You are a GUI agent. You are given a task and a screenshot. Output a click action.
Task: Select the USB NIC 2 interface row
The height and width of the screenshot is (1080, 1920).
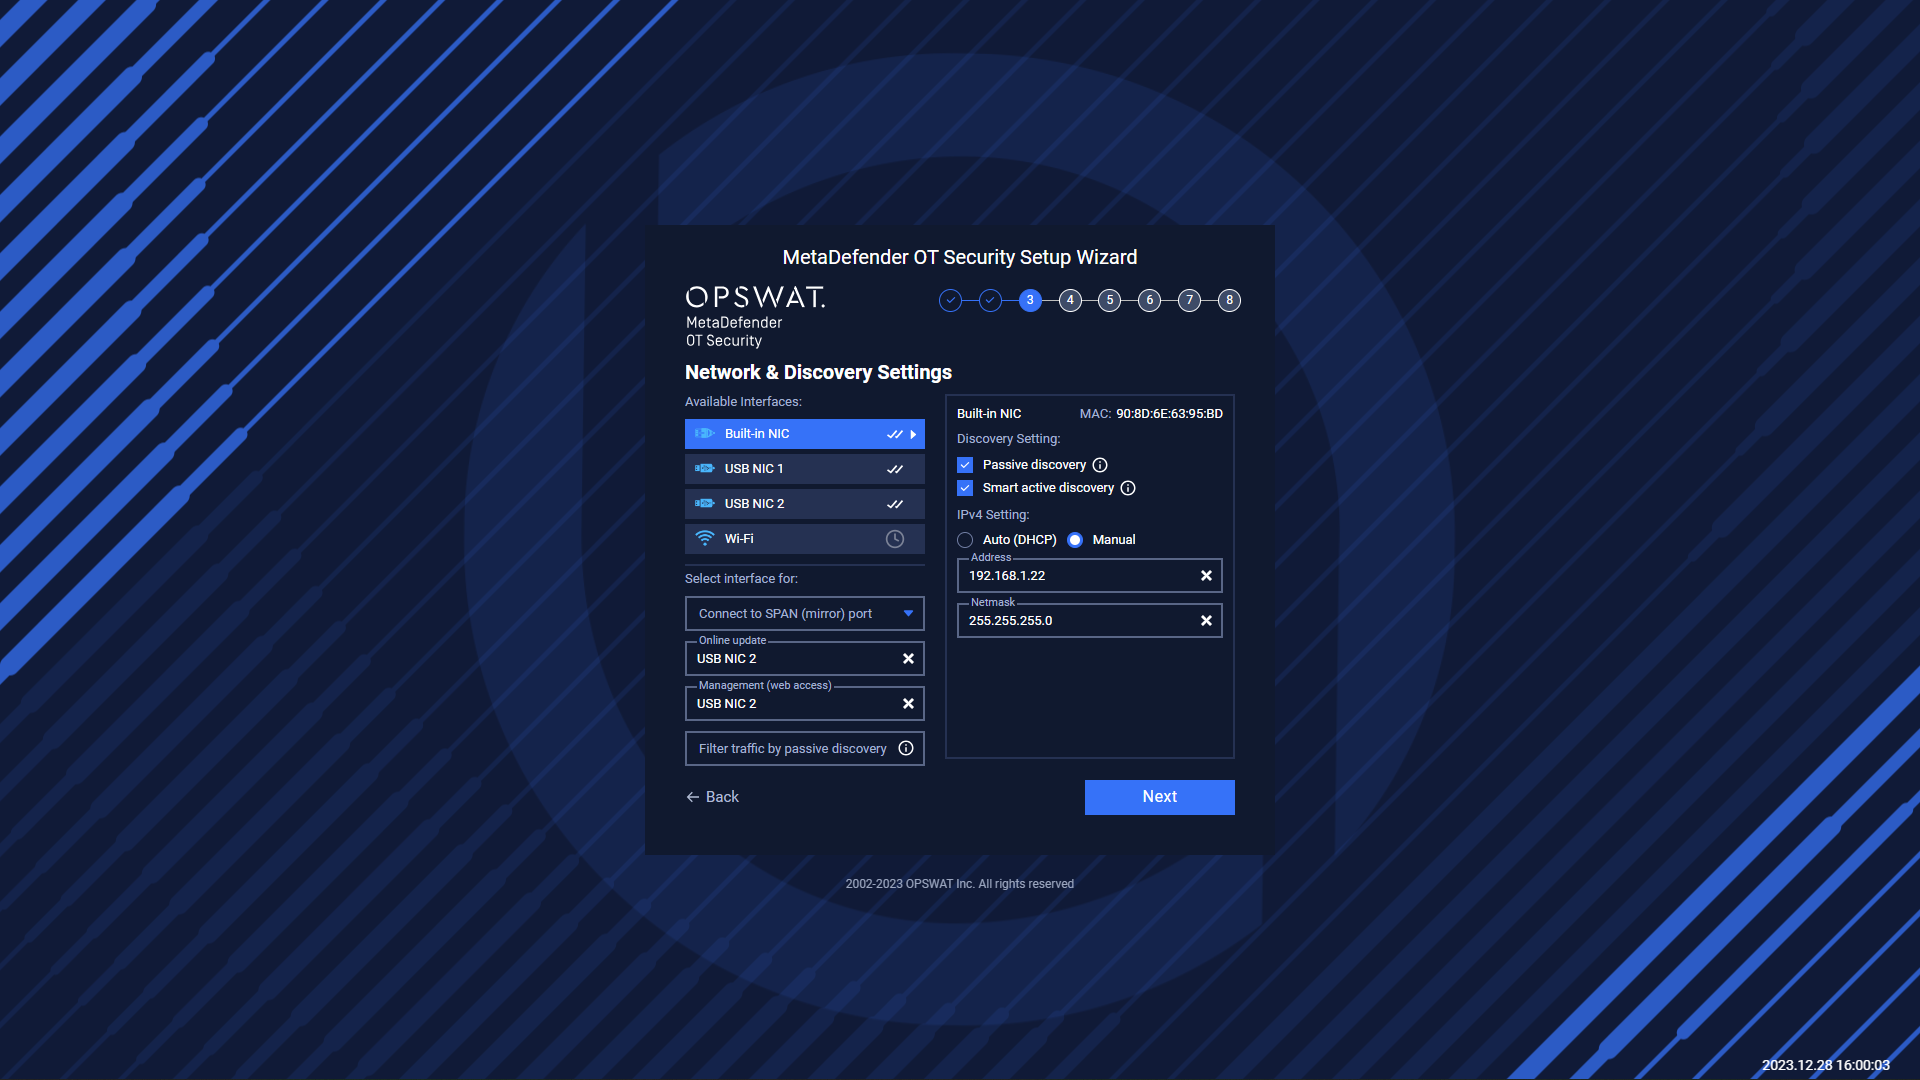pos(804,504)
